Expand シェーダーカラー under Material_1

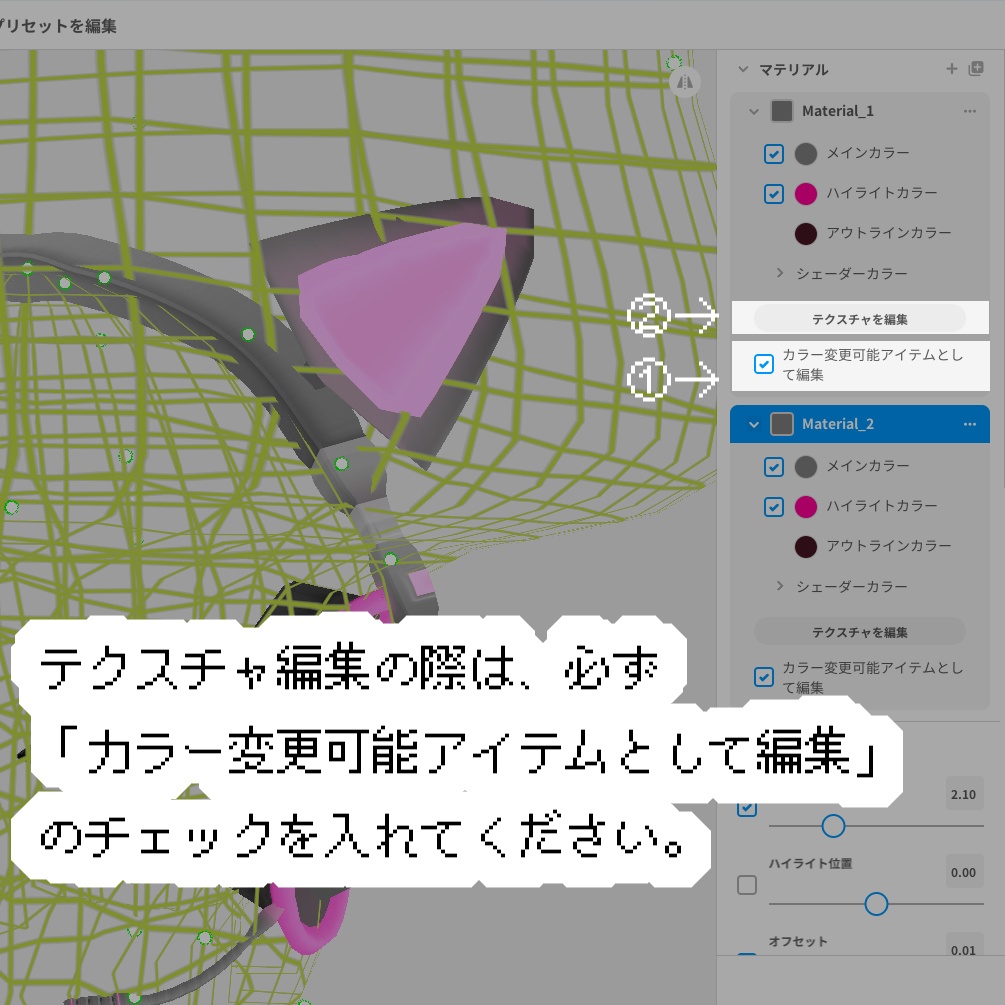pyautogui.click(x=780, y=272)
